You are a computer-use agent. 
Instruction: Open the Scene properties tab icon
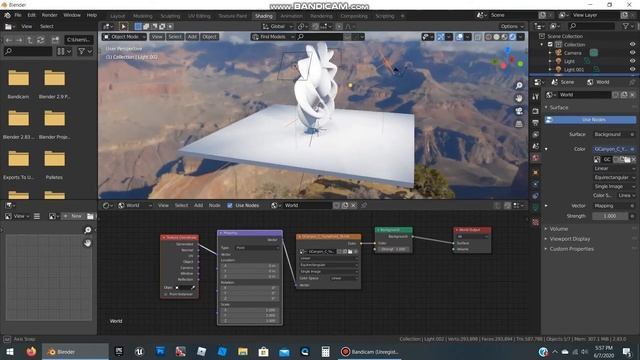(536, 146)
